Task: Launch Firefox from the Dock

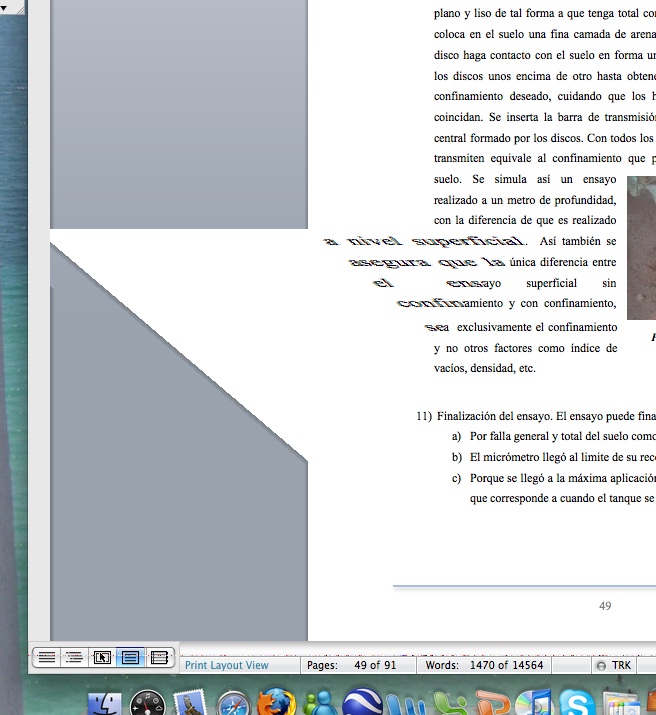Action: (276, 702)
